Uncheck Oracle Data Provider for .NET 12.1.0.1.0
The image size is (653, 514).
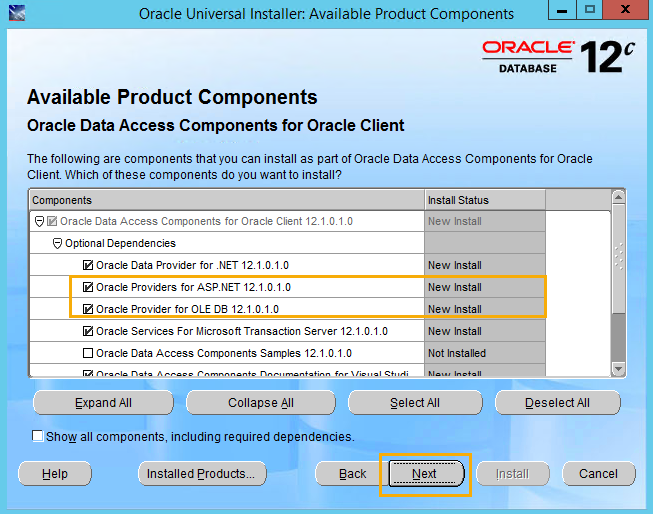(x=88, y=265)
